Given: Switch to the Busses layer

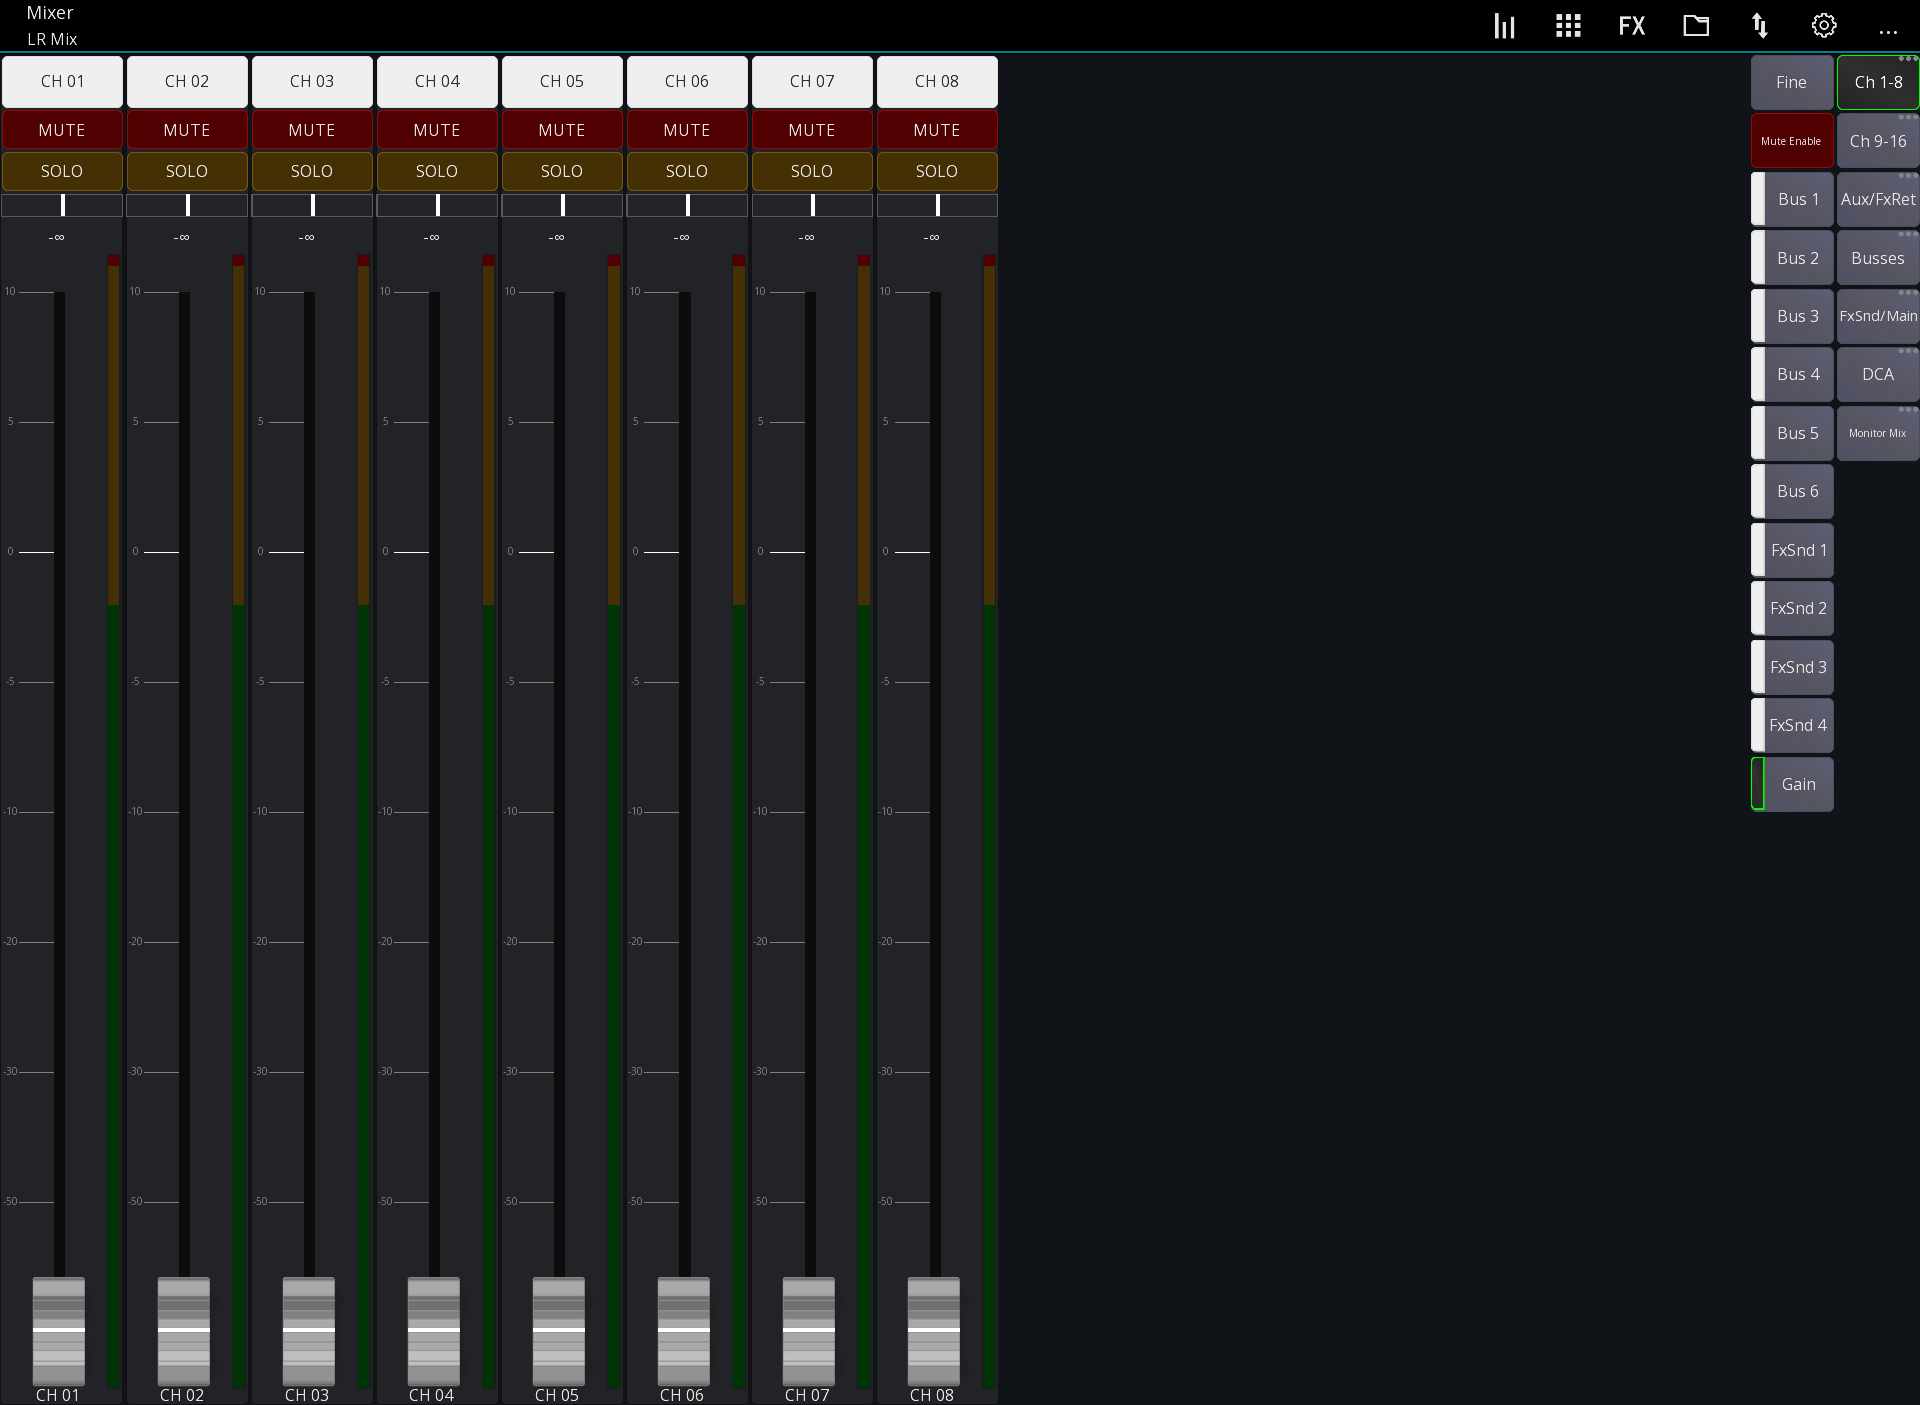Looking at the screenshot, I should (x=1877, y=257).
